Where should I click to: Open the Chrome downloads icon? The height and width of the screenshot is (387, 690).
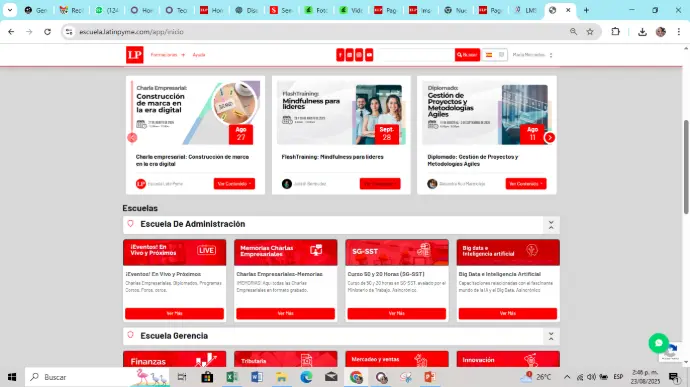[642, 32]
